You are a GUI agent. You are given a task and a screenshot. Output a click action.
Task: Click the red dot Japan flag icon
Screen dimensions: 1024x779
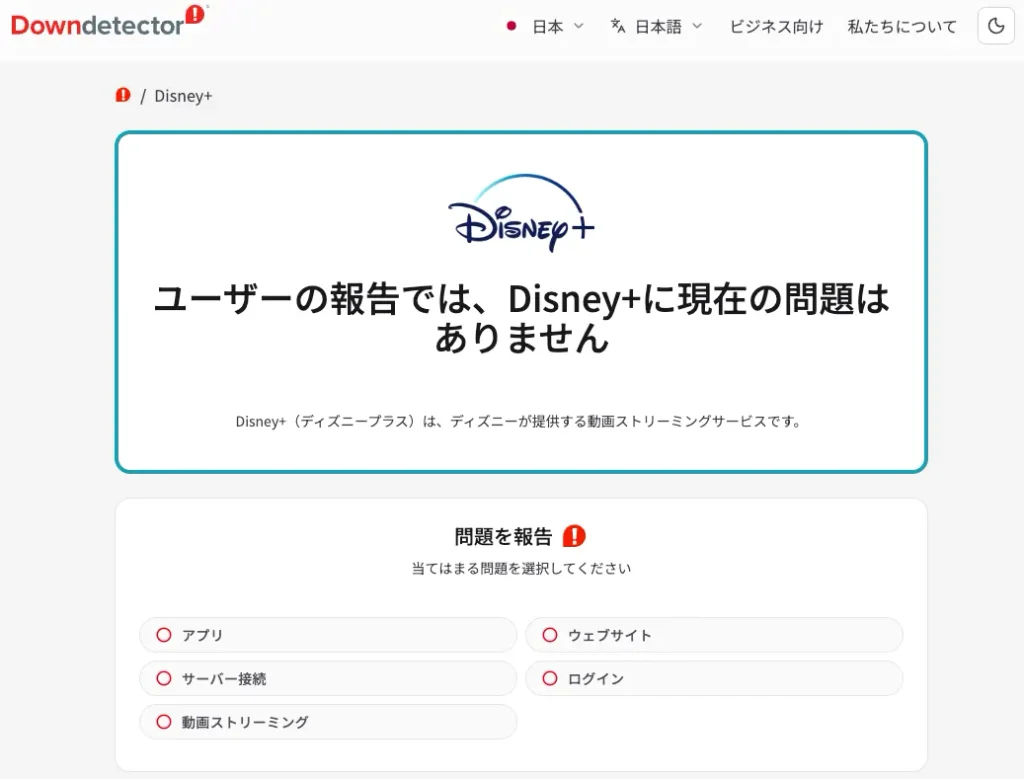click(511, 26)
